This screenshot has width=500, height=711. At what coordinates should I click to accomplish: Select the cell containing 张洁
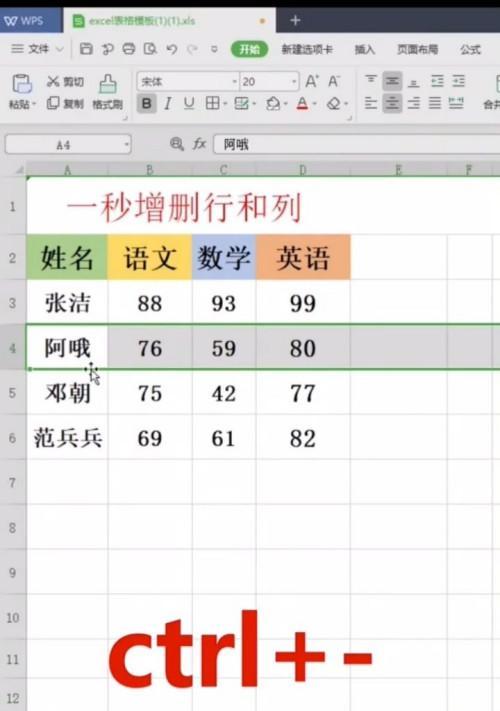[67, 302]
